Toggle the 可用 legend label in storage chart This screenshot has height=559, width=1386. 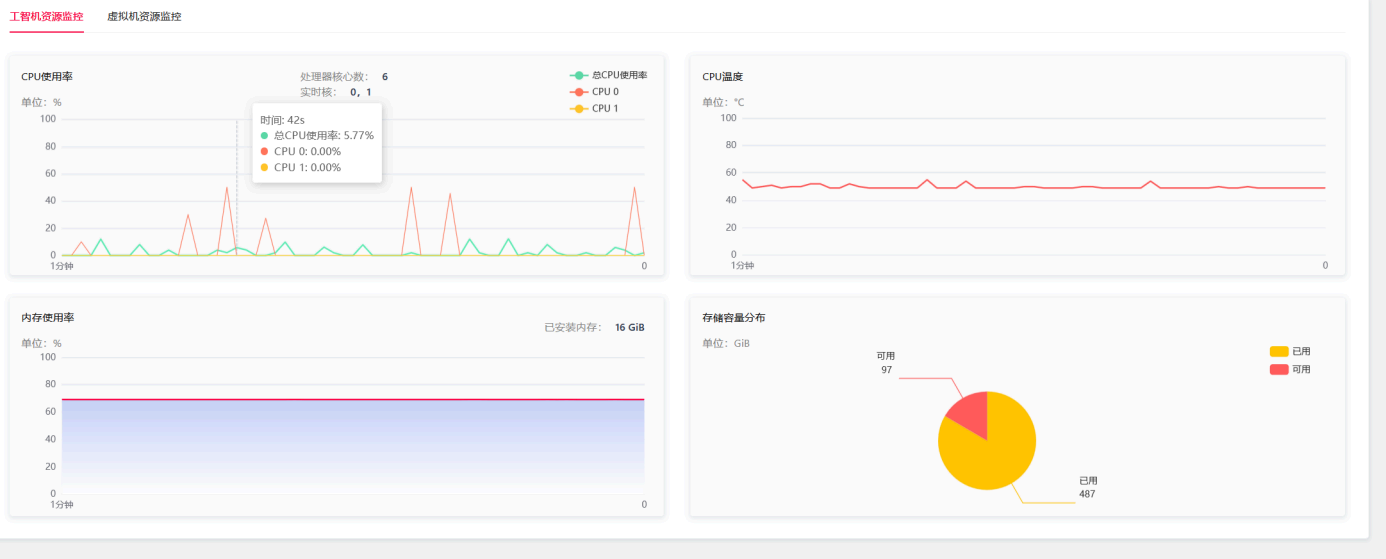tap(1301, 369)
